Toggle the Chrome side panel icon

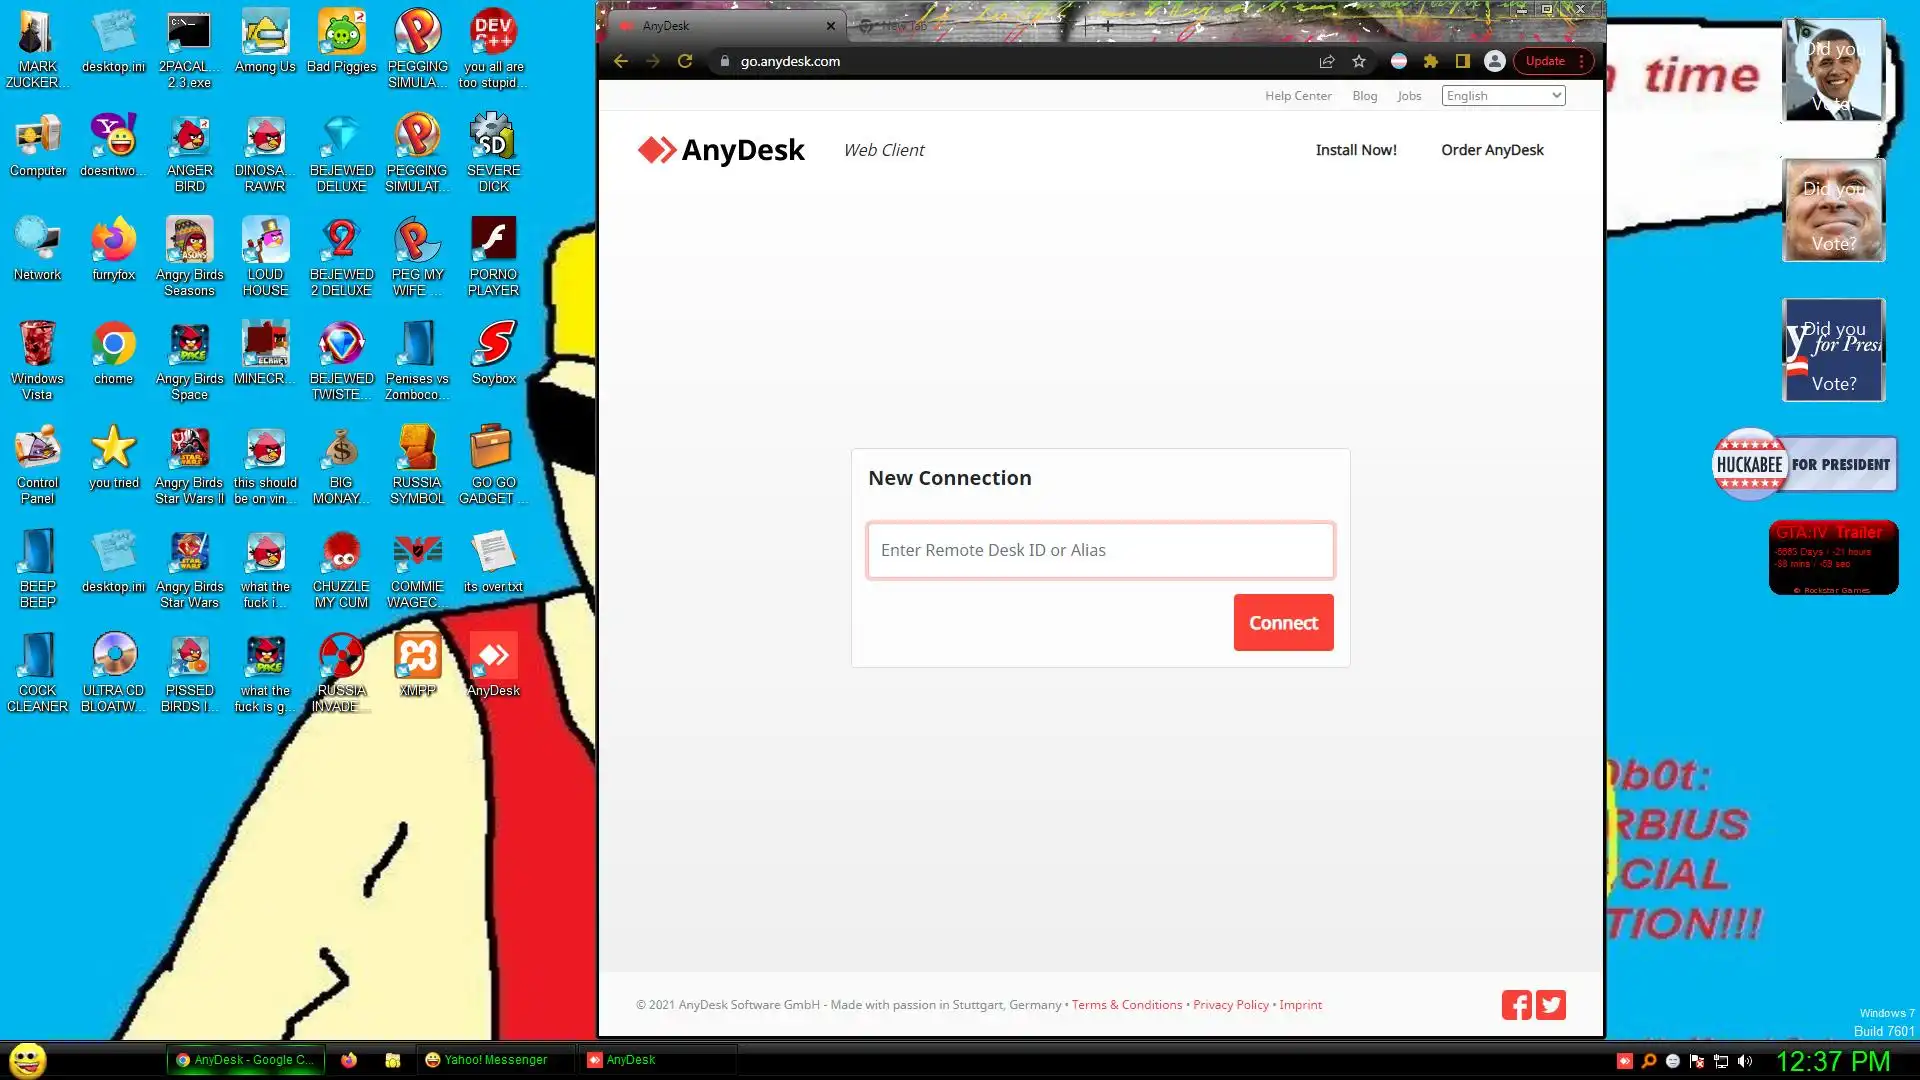click(1462, 61)
